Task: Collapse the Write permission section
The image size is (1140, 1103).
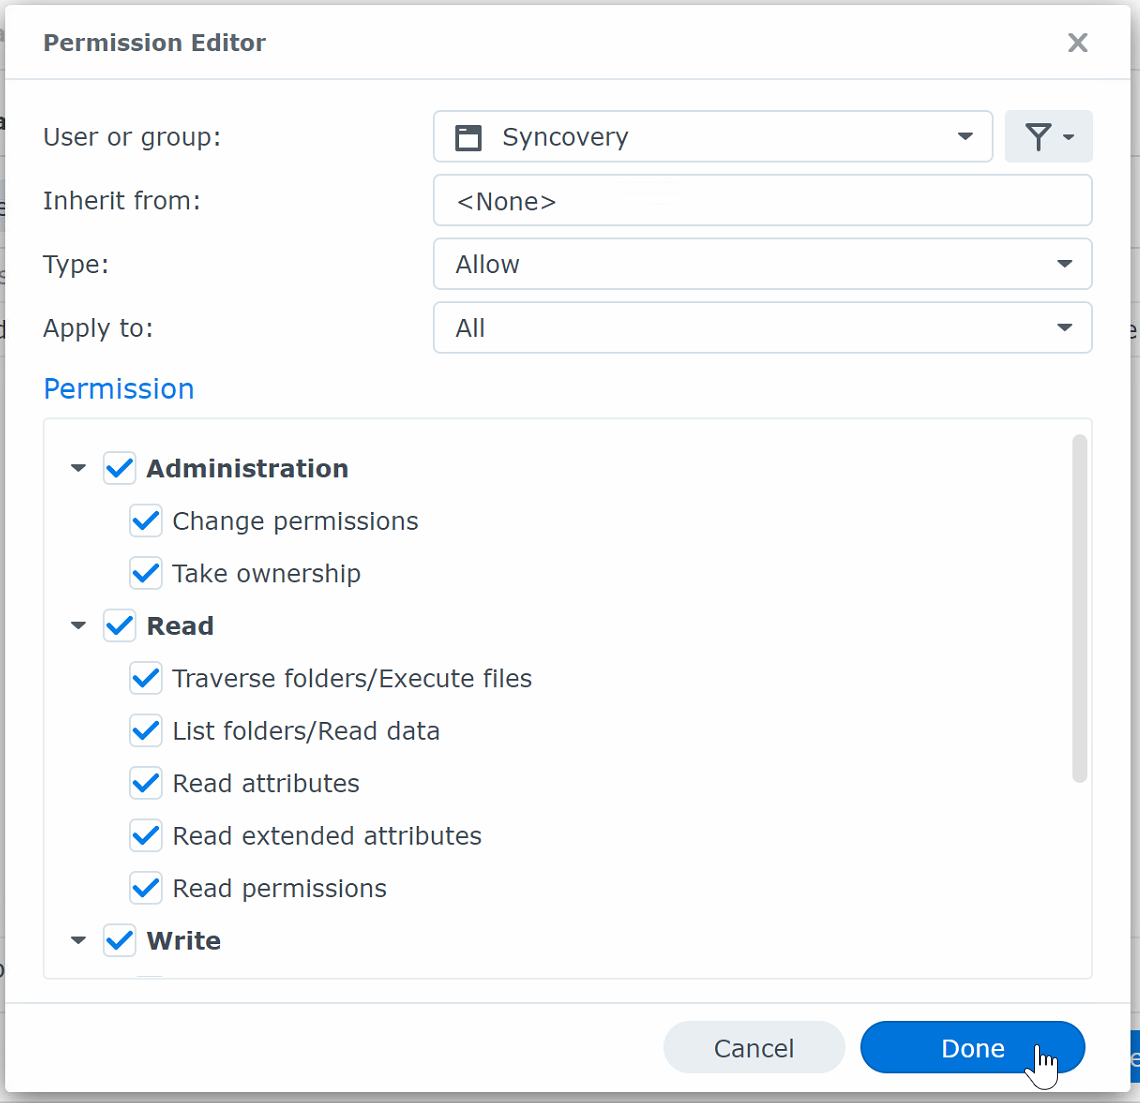Action: (x=78, y=940)
